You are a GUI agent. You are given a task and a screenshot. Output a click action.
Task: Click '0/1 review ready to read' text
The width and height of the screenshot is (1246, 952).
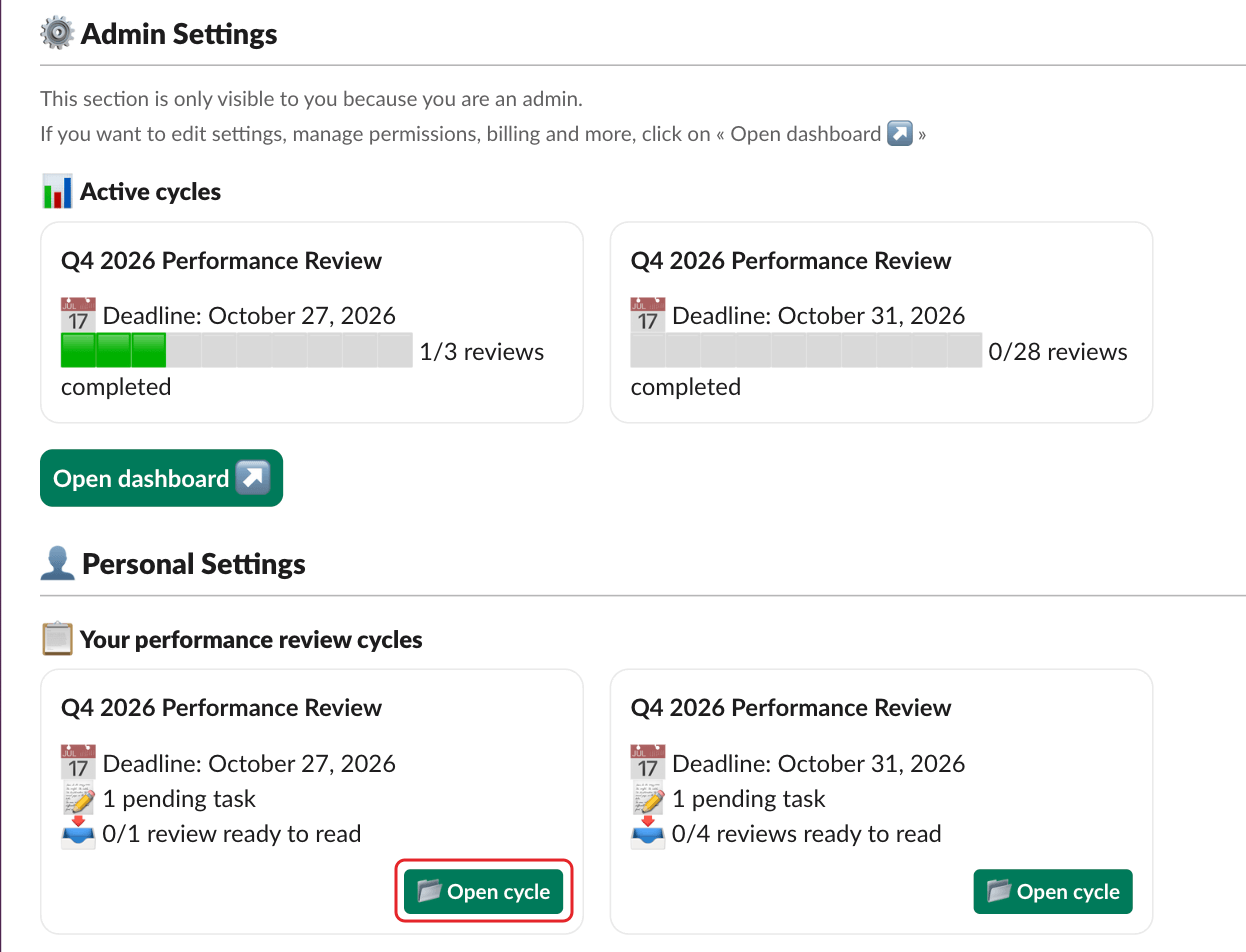232,834
